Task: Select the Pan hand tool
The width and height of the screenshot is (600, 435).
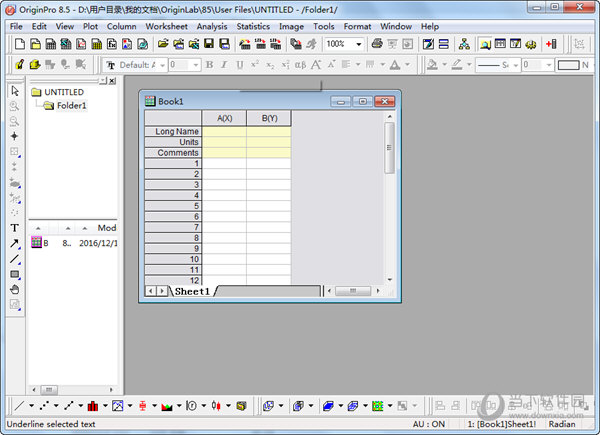Action: tap(15, 290)
